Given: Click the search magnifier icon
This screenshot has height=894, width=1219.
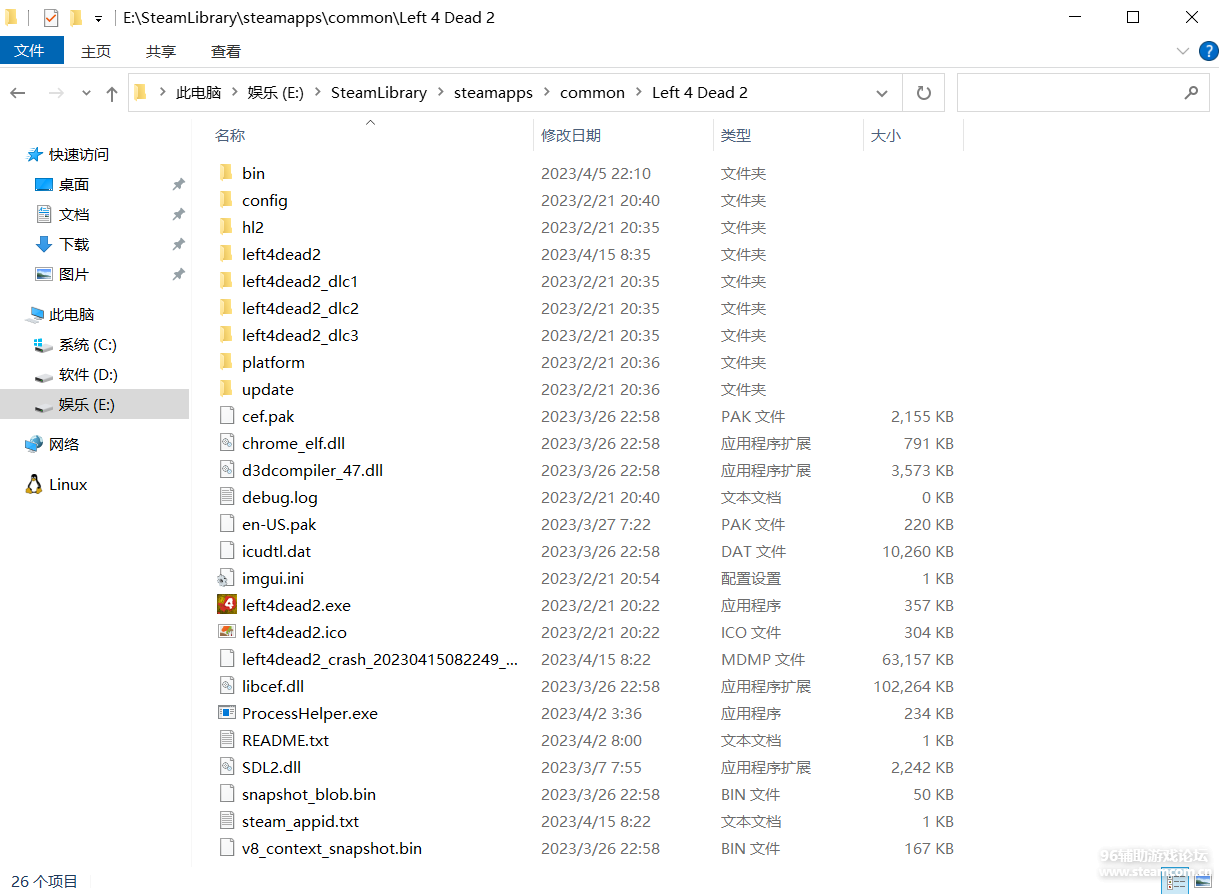Looking at the screenshot, I should pyautogui.click(x=1190, y=92).
